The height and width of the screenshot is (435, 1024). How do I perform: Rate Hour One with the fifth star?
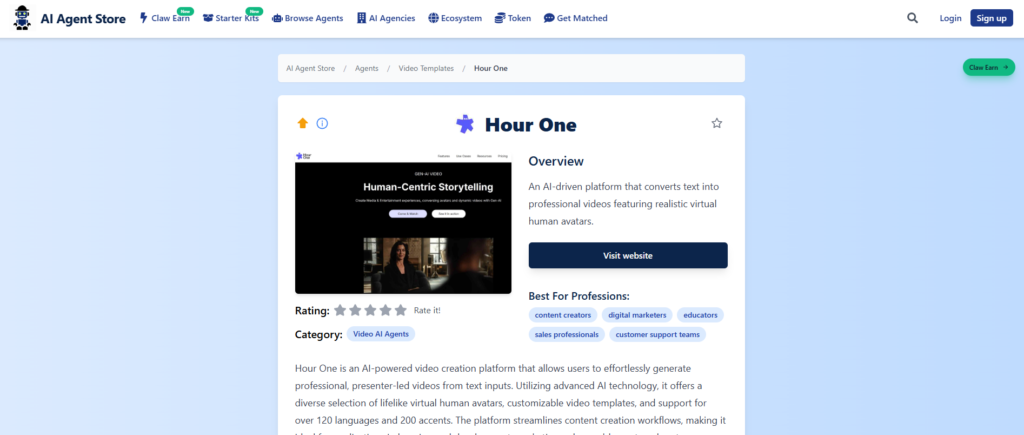click(x=401, y=310)
